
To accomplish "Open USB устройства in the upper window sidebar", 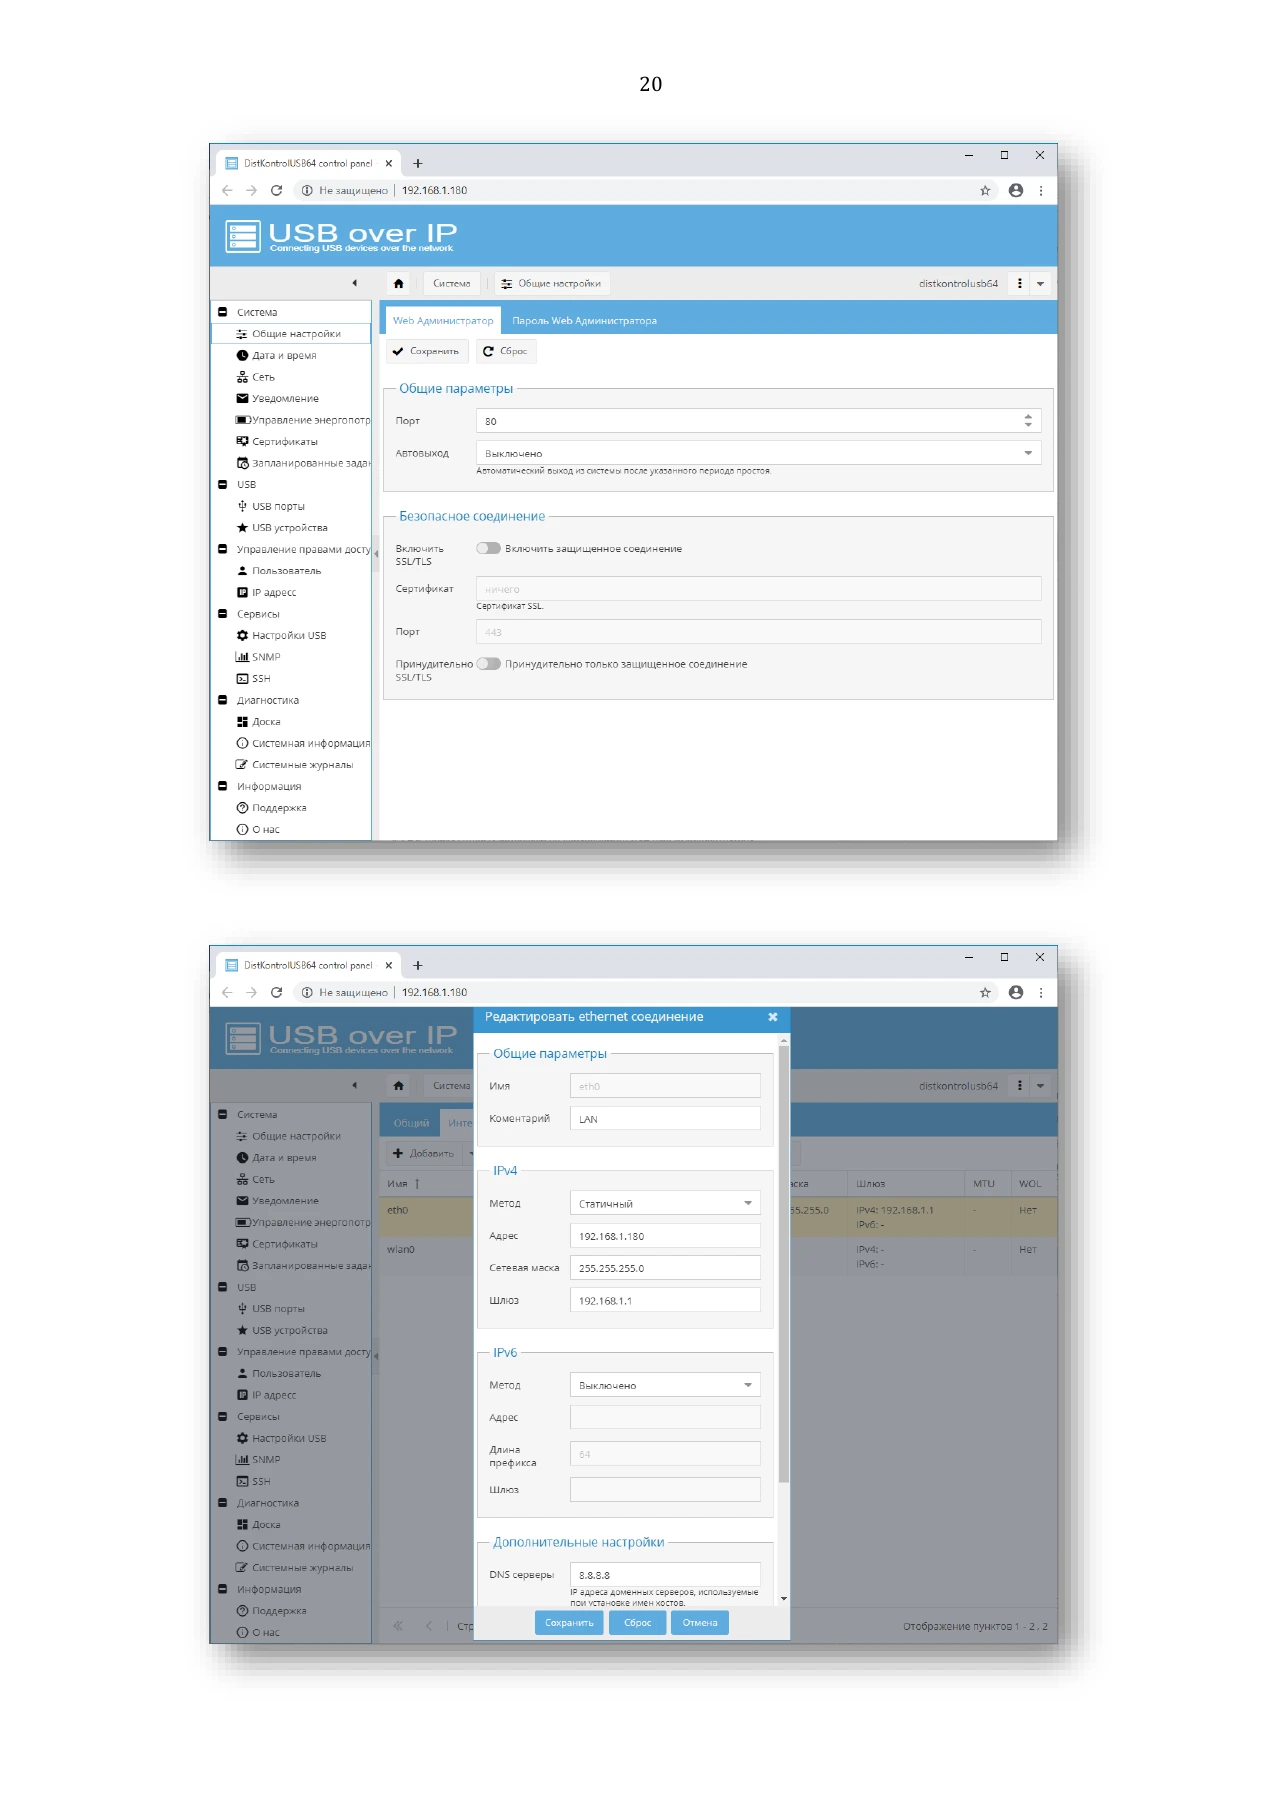I will click(x=289, y=528).
